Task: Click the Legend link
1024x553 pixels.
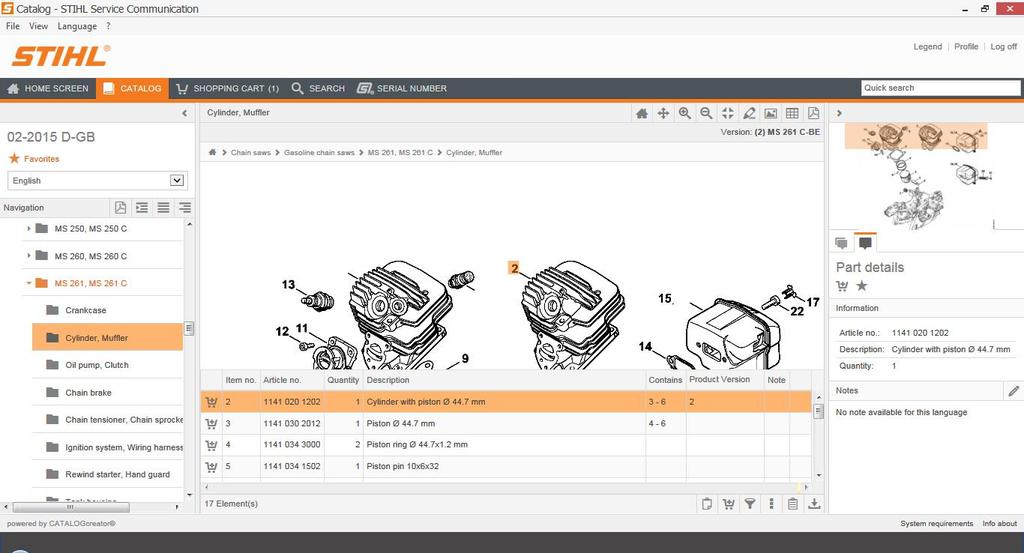Action: coord(927,46)
